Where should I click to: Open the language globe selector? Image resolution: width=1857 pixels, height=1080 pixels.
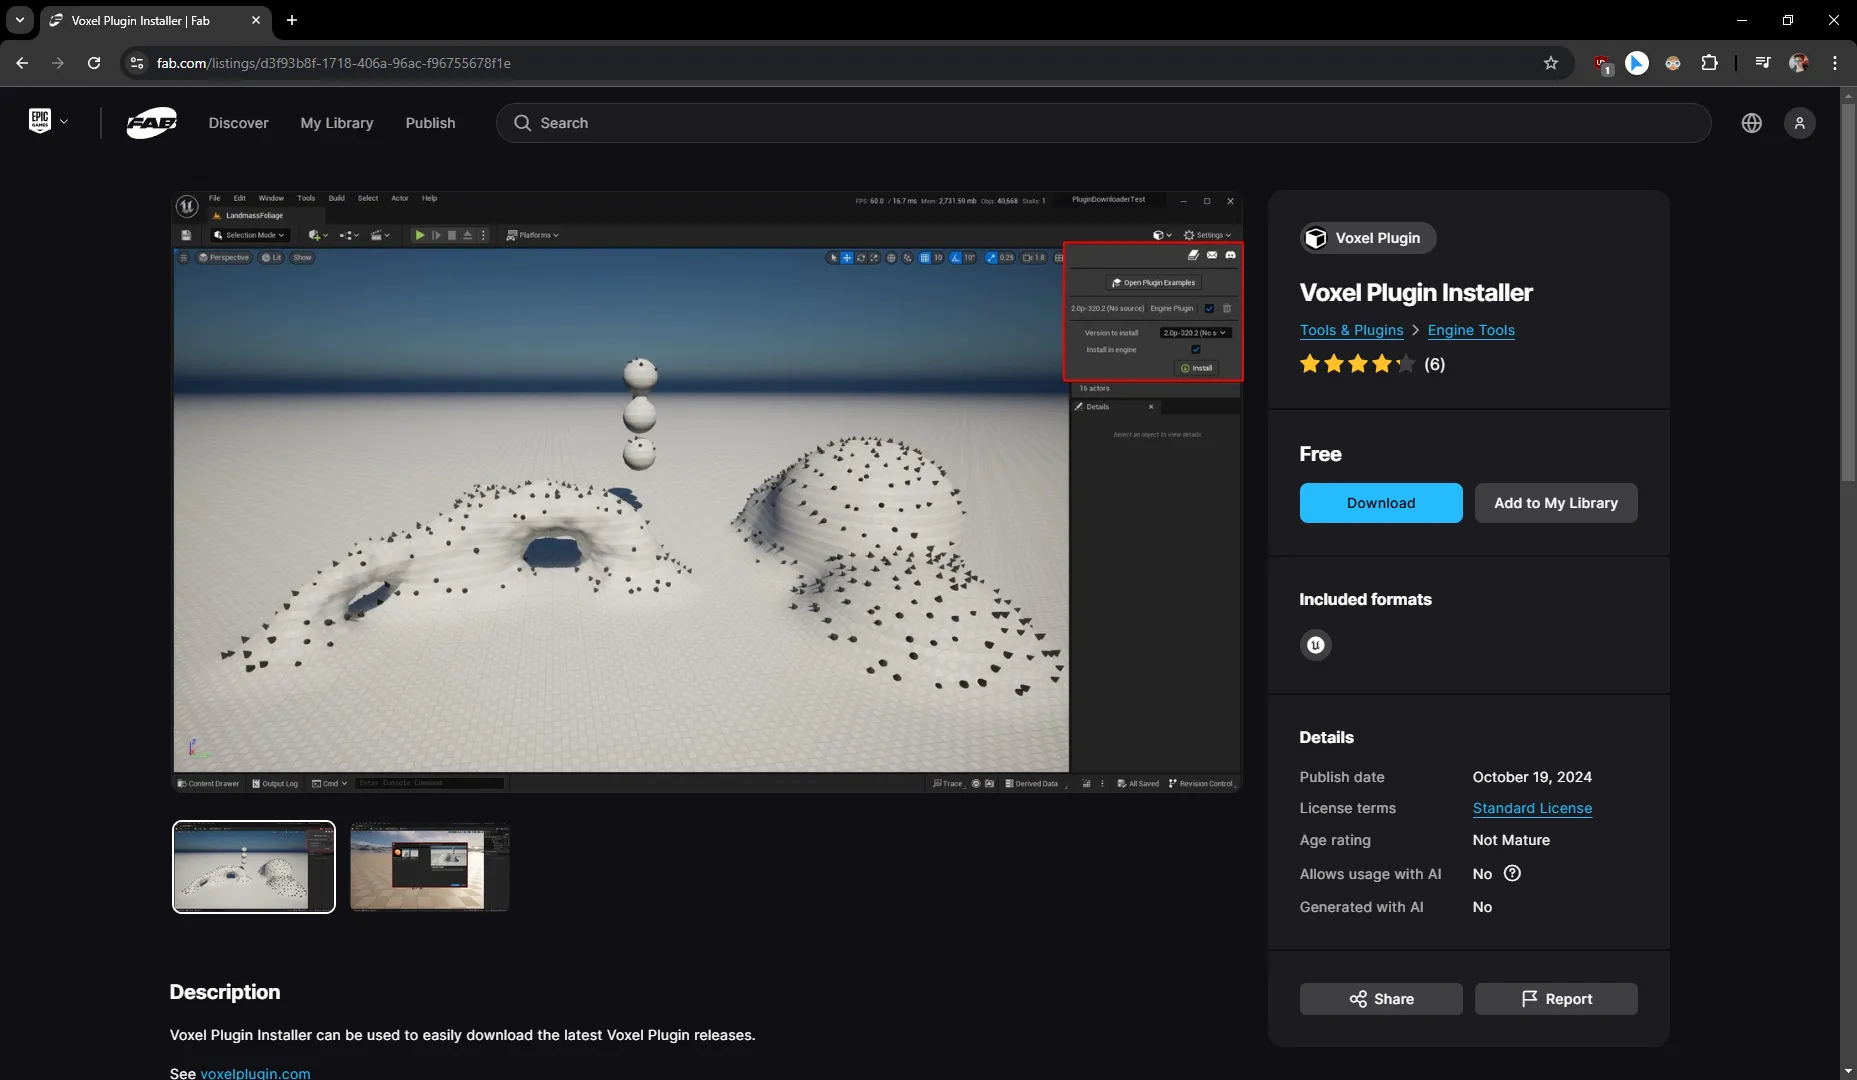pyautogui.click(x=1752, y=122)
